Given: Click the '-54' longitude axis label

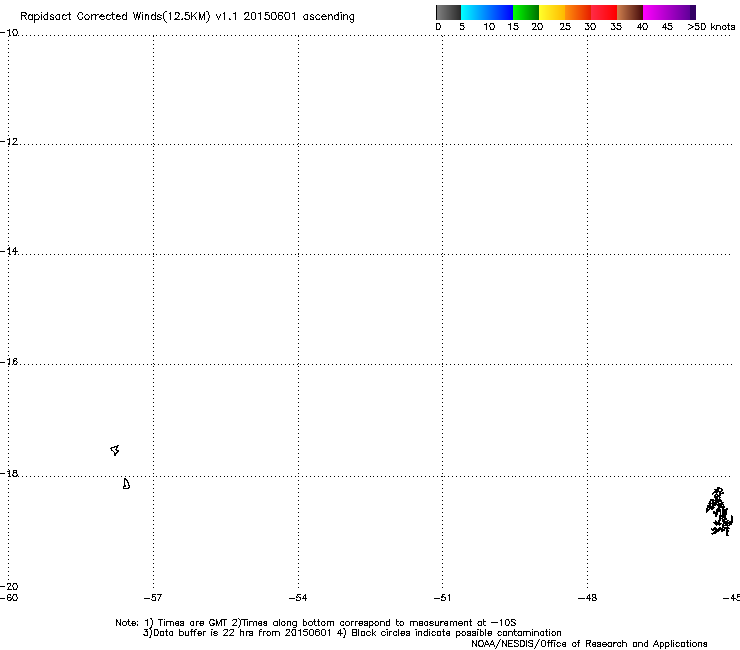Looking at the screenshot, I should (x=298, y=598).
